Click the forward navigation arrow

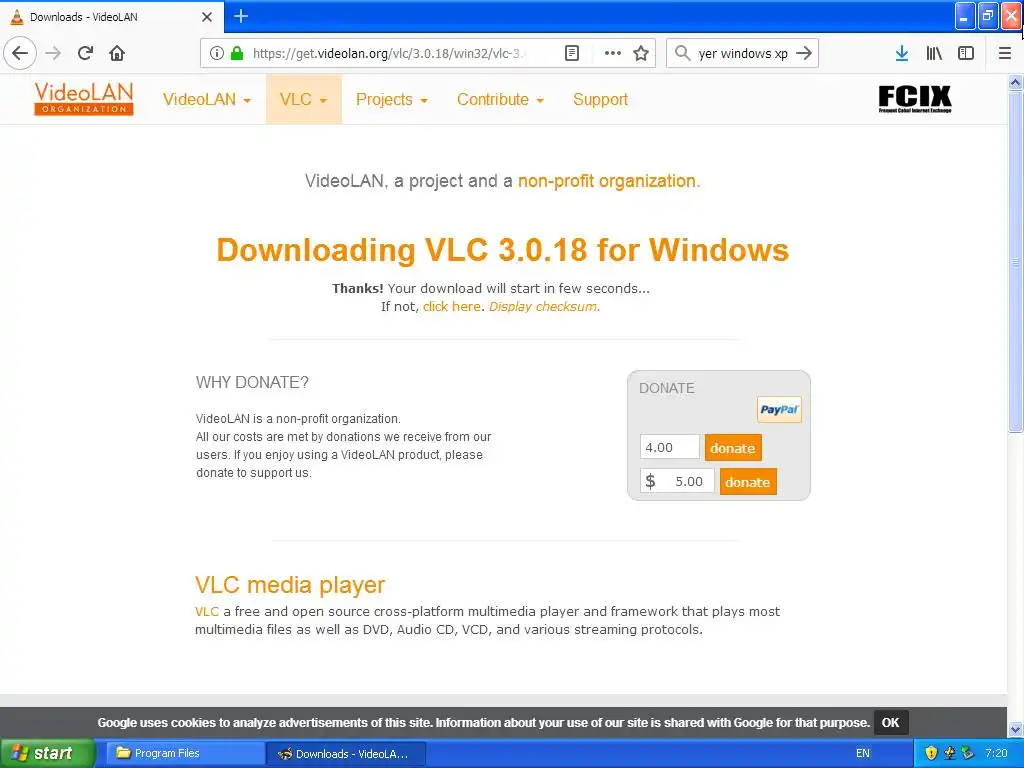[x=54, y=53]
